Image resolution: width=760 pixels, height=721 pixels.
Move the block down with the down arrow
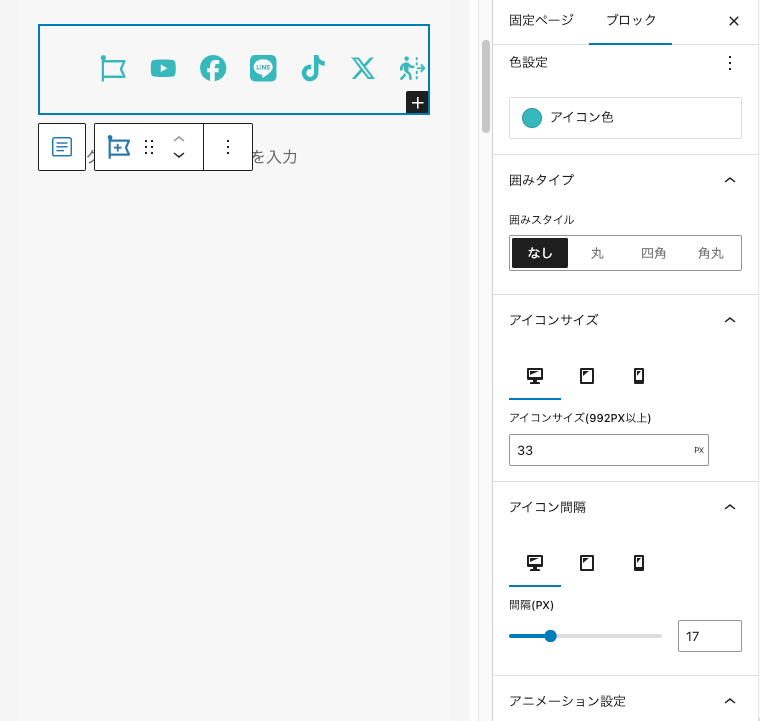[179, 155]
